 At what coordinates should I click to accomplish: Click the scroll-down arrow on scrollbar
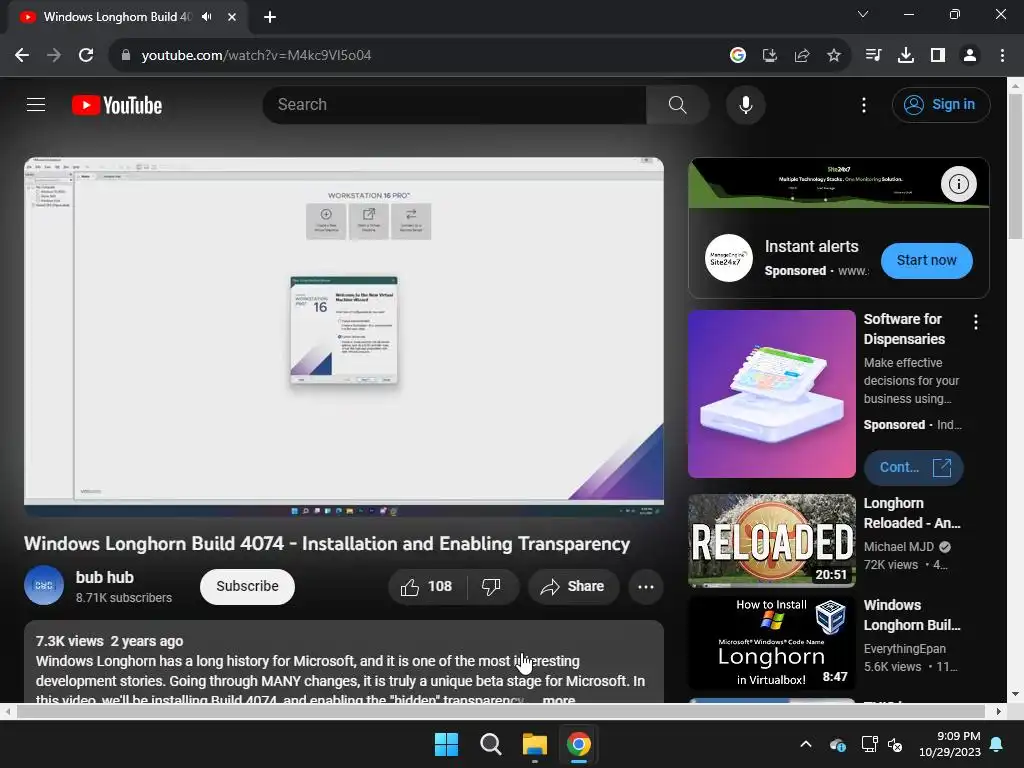click(1015, 694)
